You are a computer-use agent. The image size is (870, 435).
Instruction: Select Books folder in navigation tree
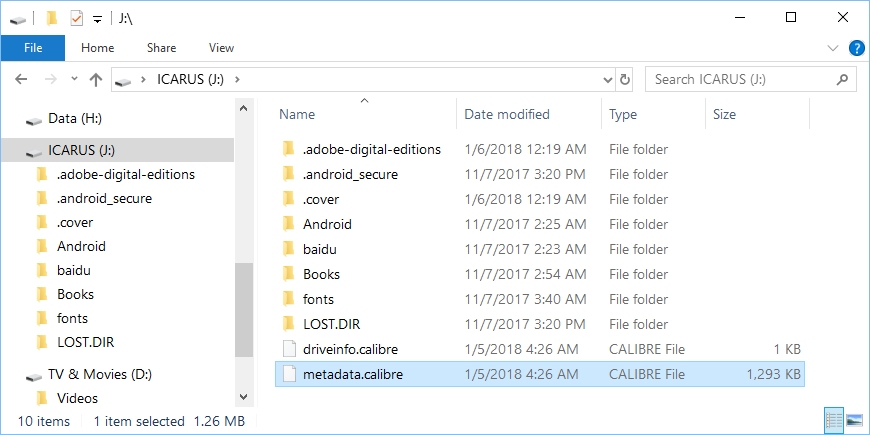pos(75,294)
